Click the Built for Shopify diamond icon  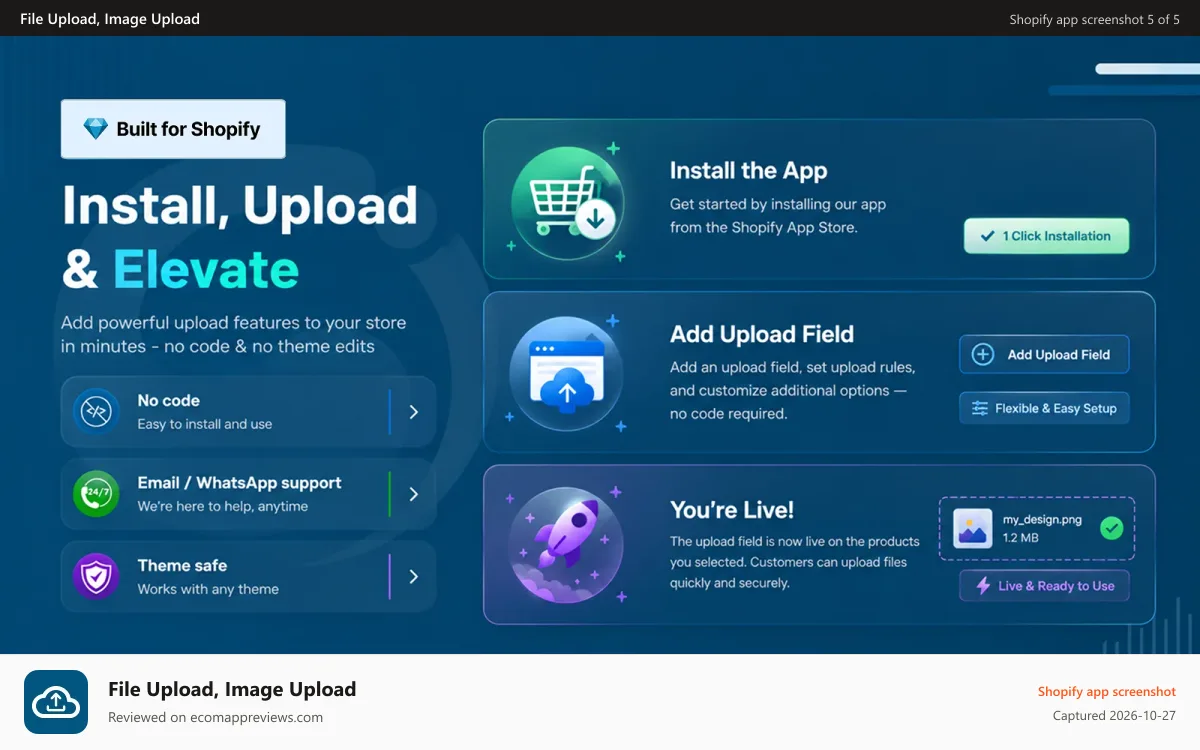[95, 129]
